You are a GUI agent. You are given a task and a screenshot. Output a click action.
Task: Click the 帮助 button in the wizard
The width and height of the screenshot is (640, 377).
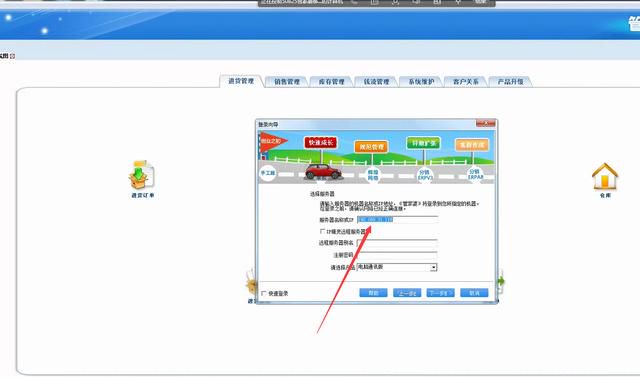(x=373, y=293)
